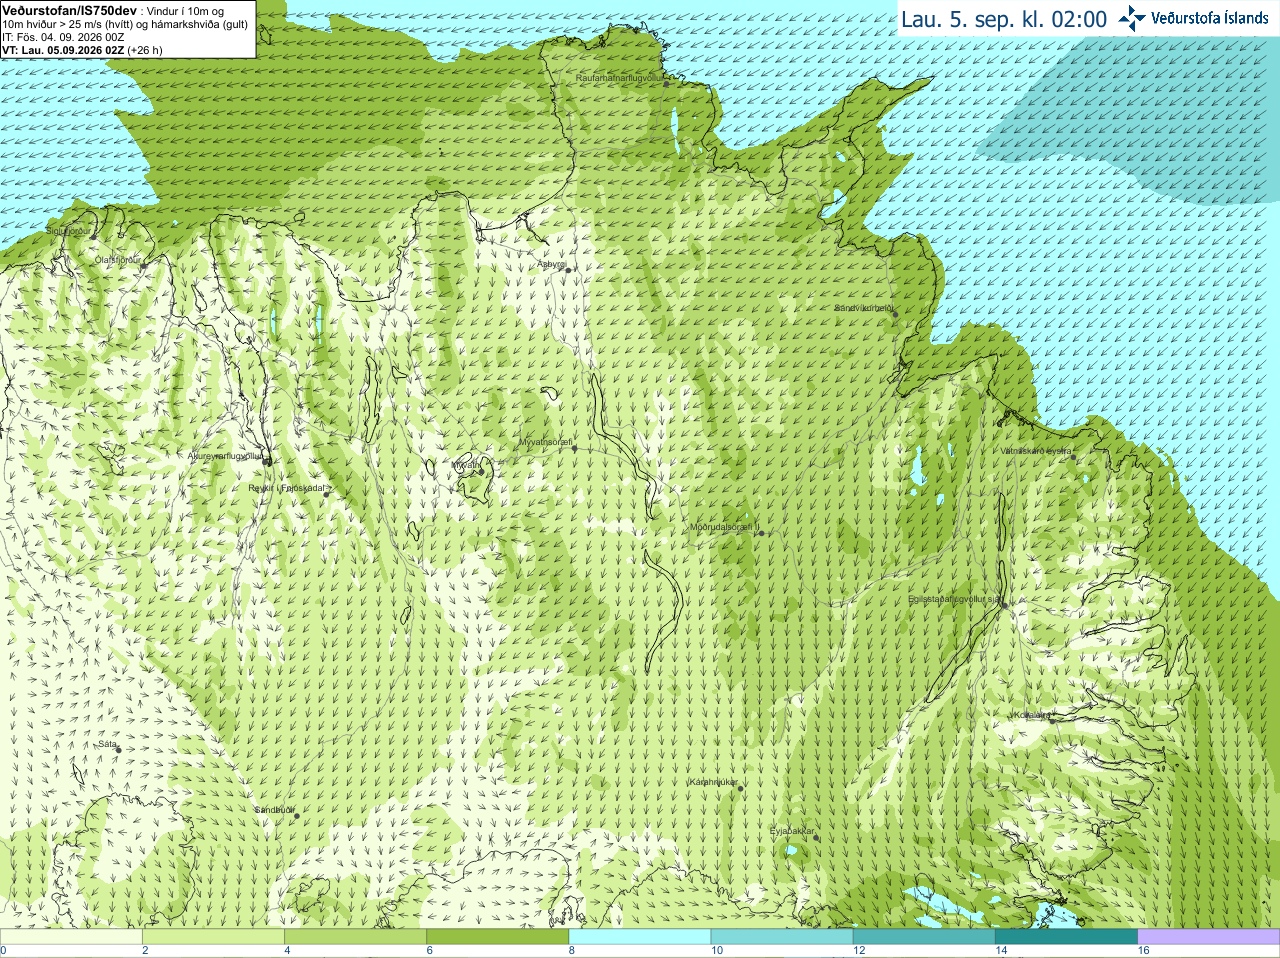Click the Möðrudalsöræfi II station marker
This screenshot has height=958, width=1280.
(761, 533)
